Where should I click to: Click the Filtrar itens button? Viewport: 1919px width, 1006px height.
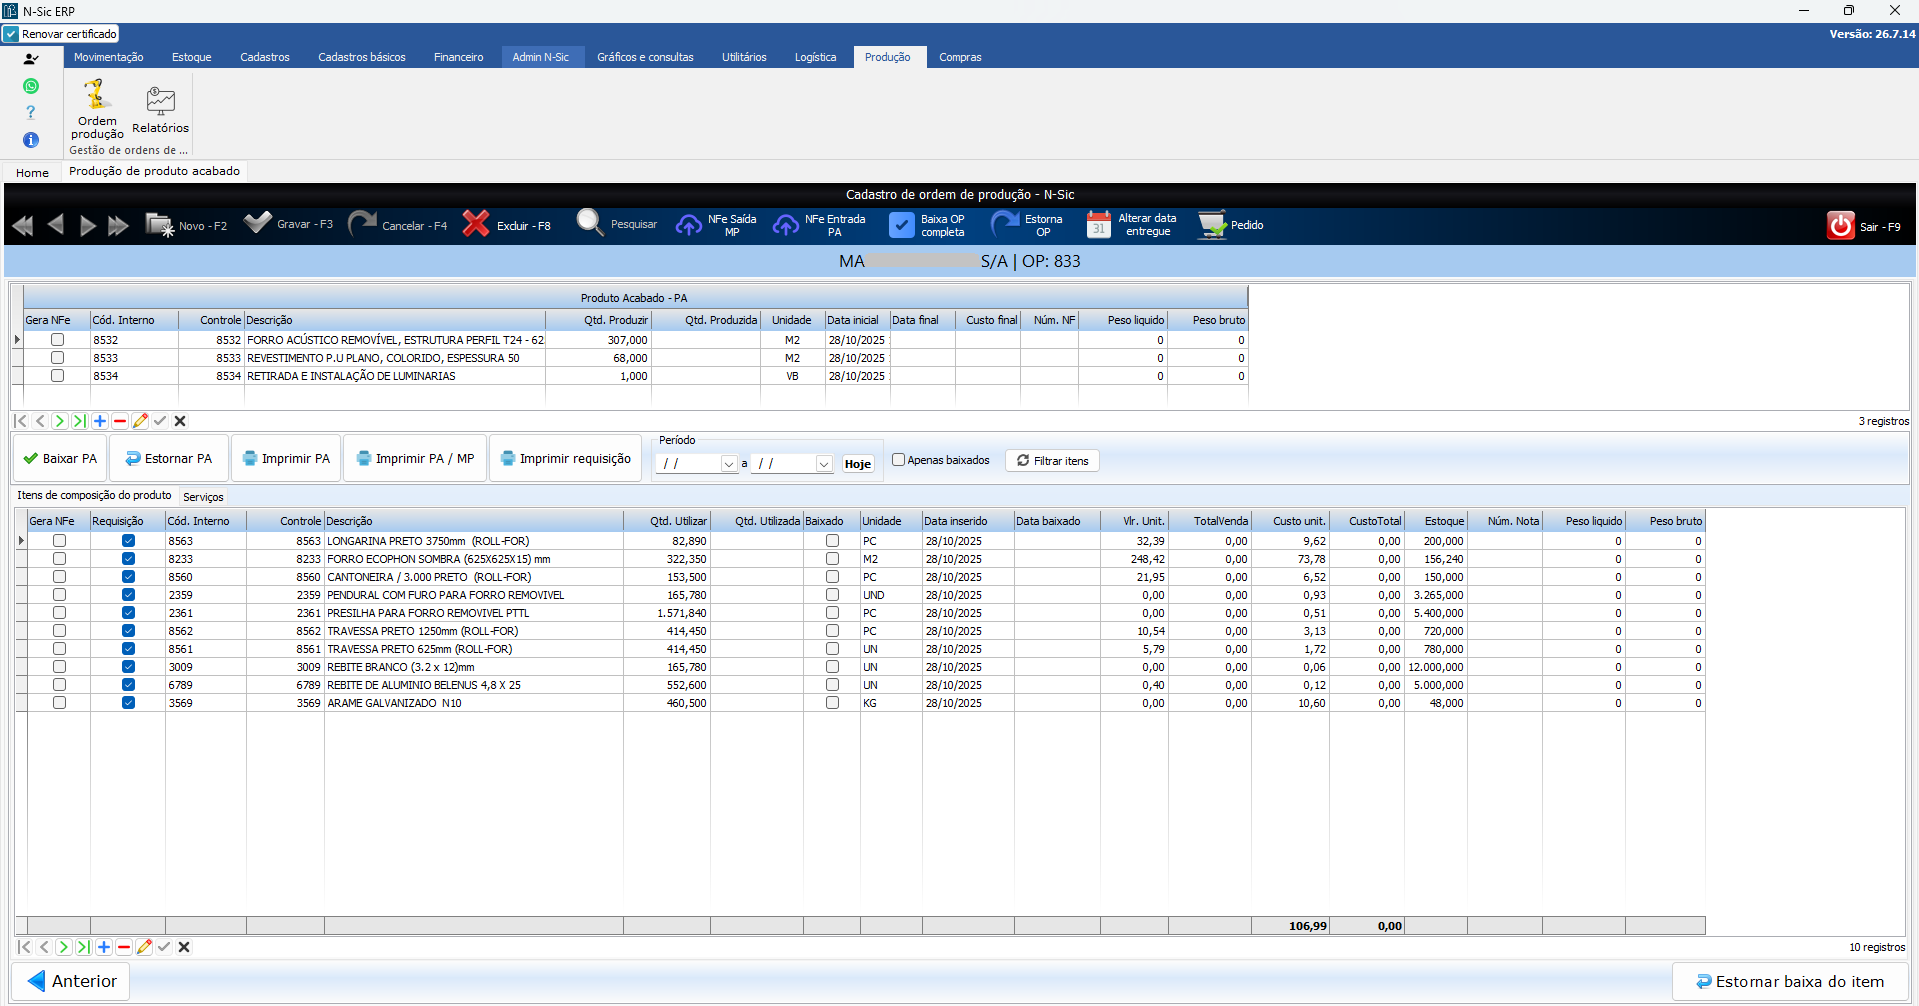pos(1052,461)
